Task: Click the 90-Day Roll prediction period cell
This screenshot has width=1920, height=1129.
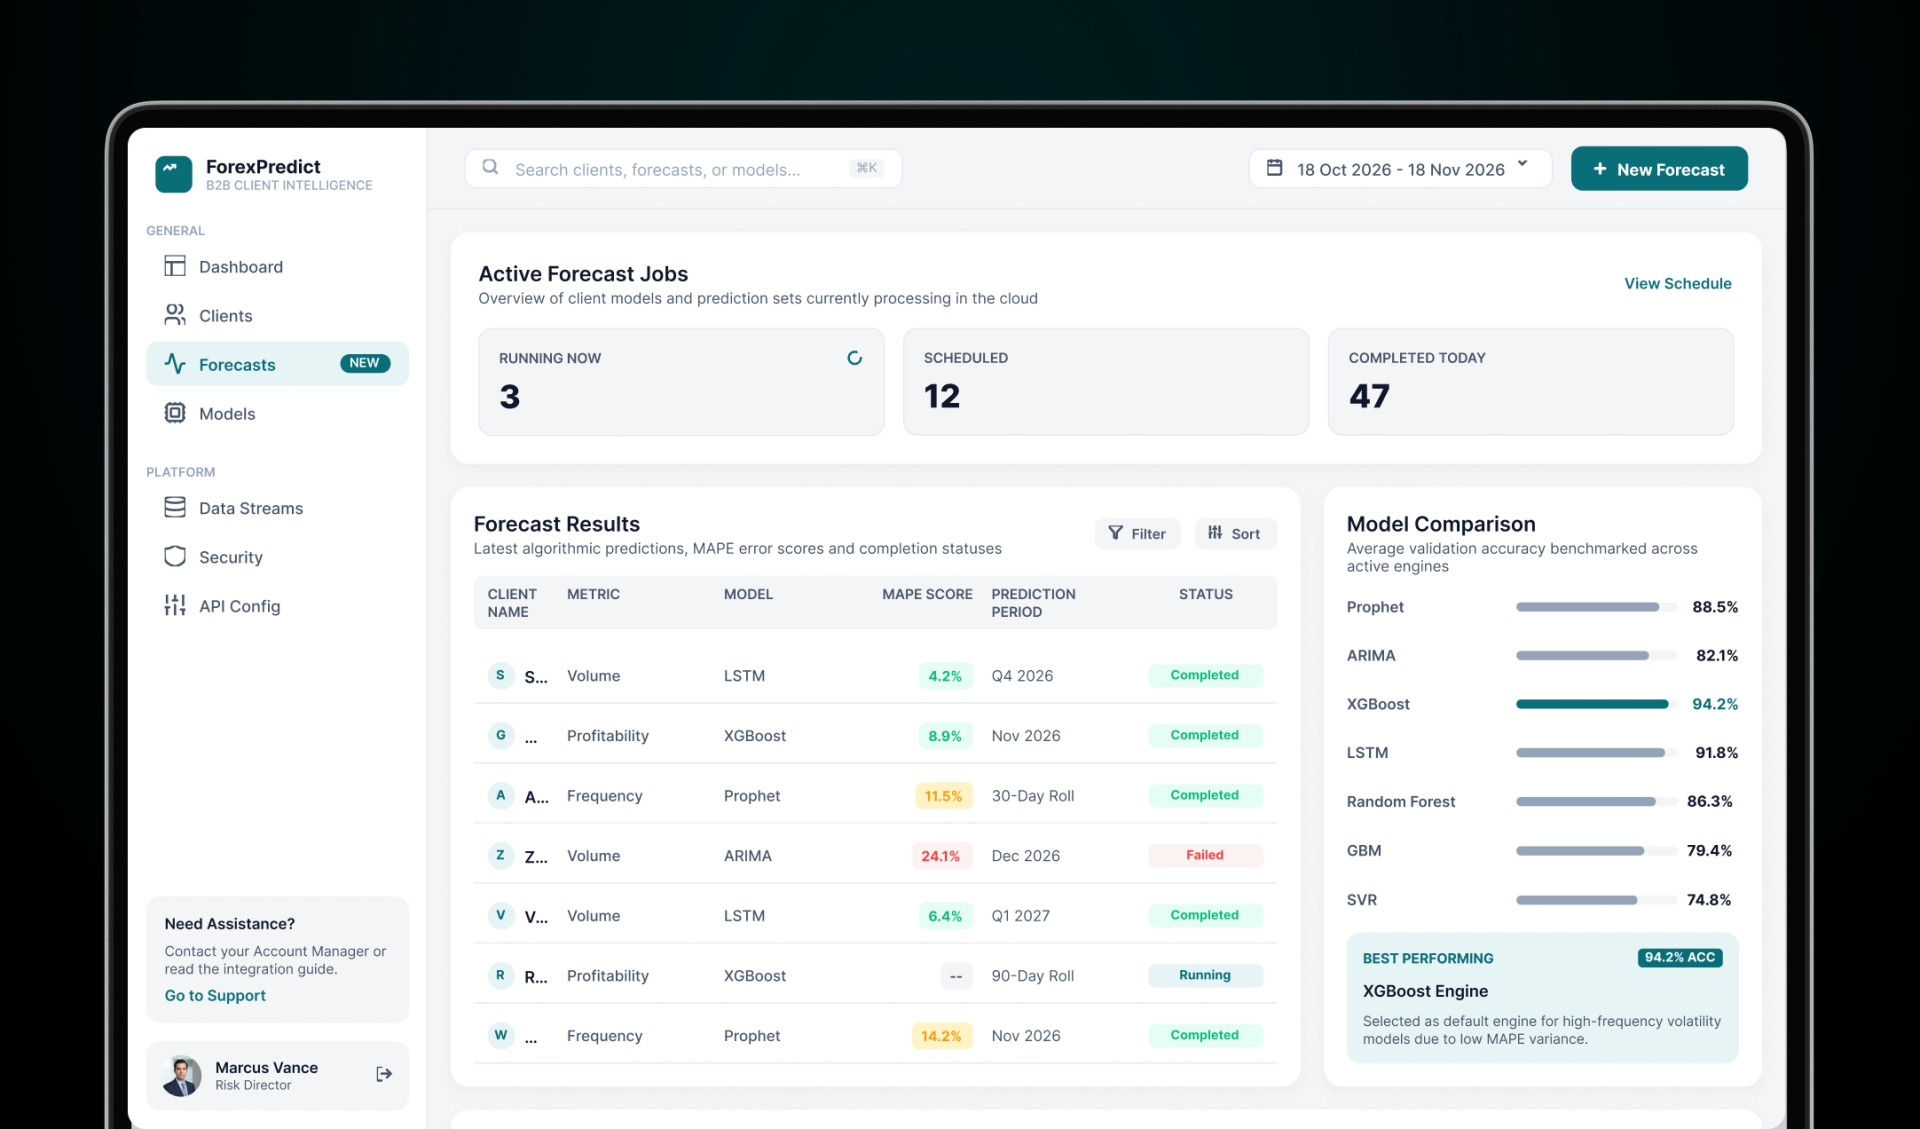Action: (x=1032, y=976)
